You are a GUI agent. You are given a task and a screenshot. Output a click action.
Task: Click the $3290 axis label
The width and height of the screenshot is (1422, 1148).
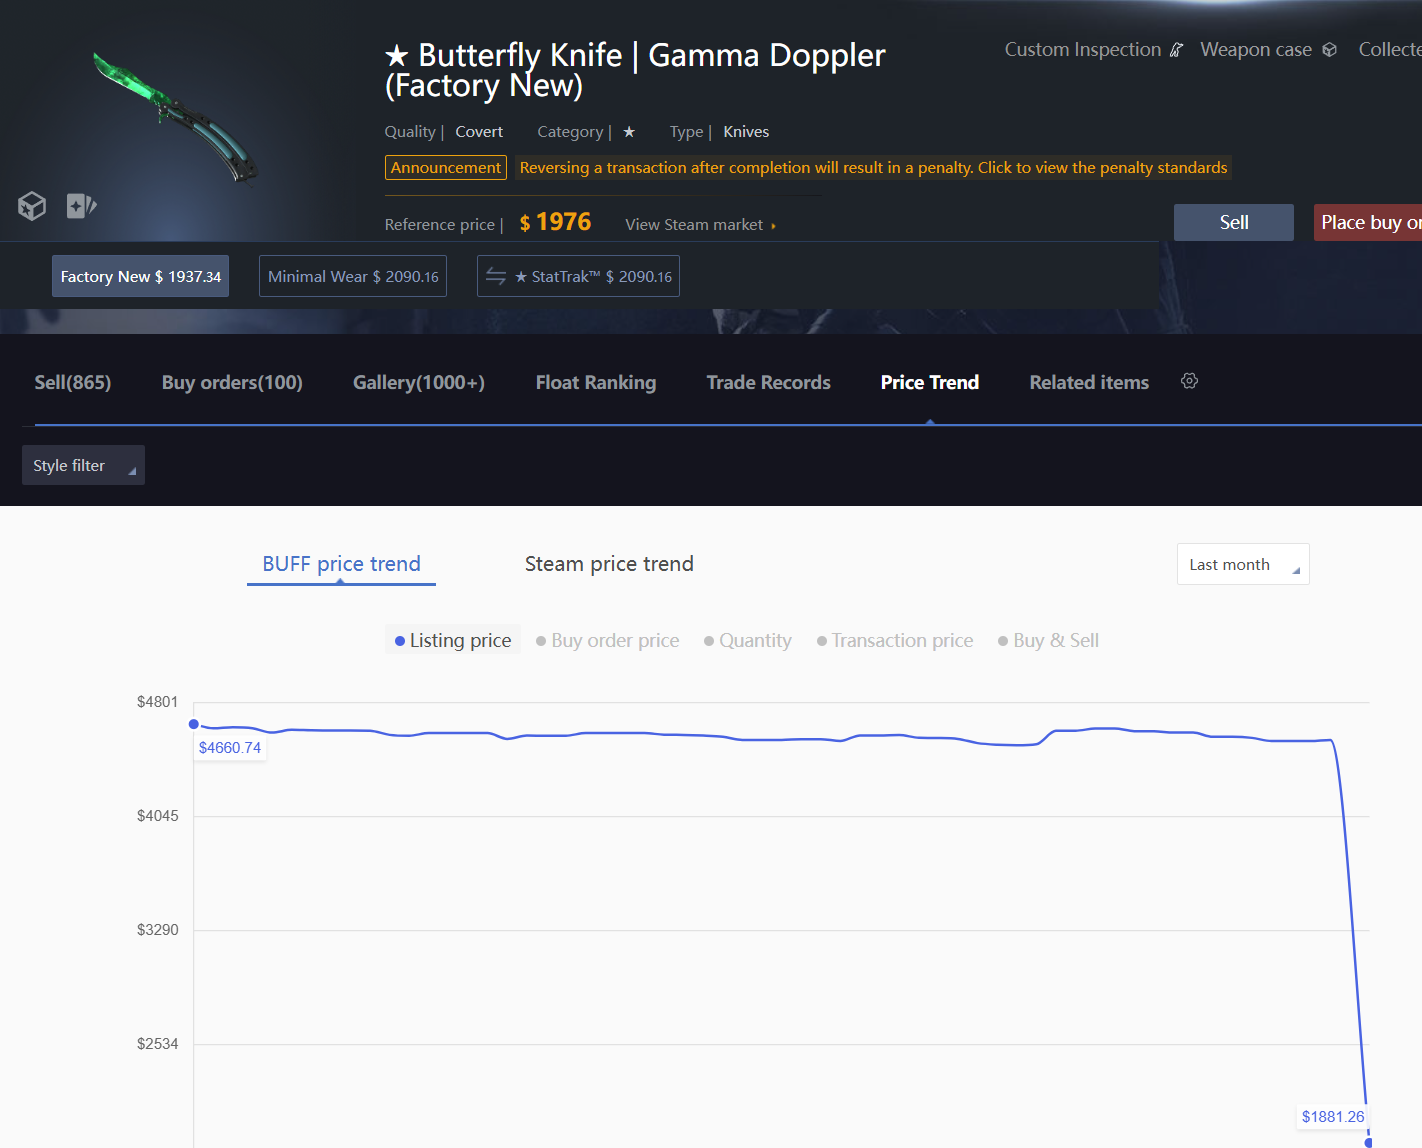158,930
